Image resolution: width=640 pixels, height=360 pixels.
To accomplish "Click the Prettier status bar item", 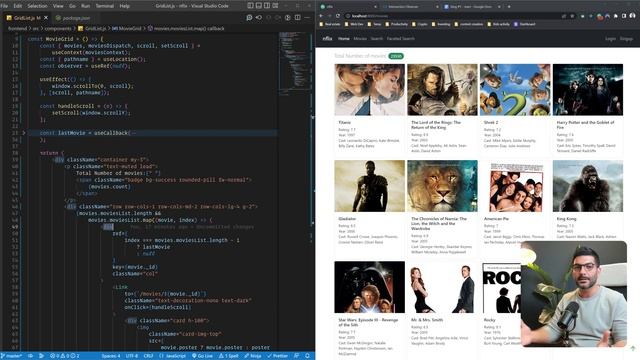I will point(278,356).
